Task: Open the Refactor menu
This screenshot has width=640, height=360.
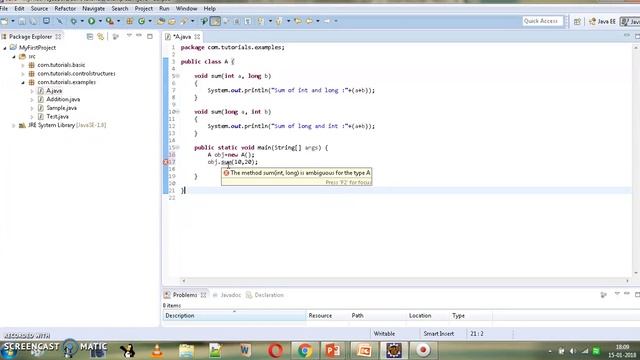Action: (x=65, y=8)
